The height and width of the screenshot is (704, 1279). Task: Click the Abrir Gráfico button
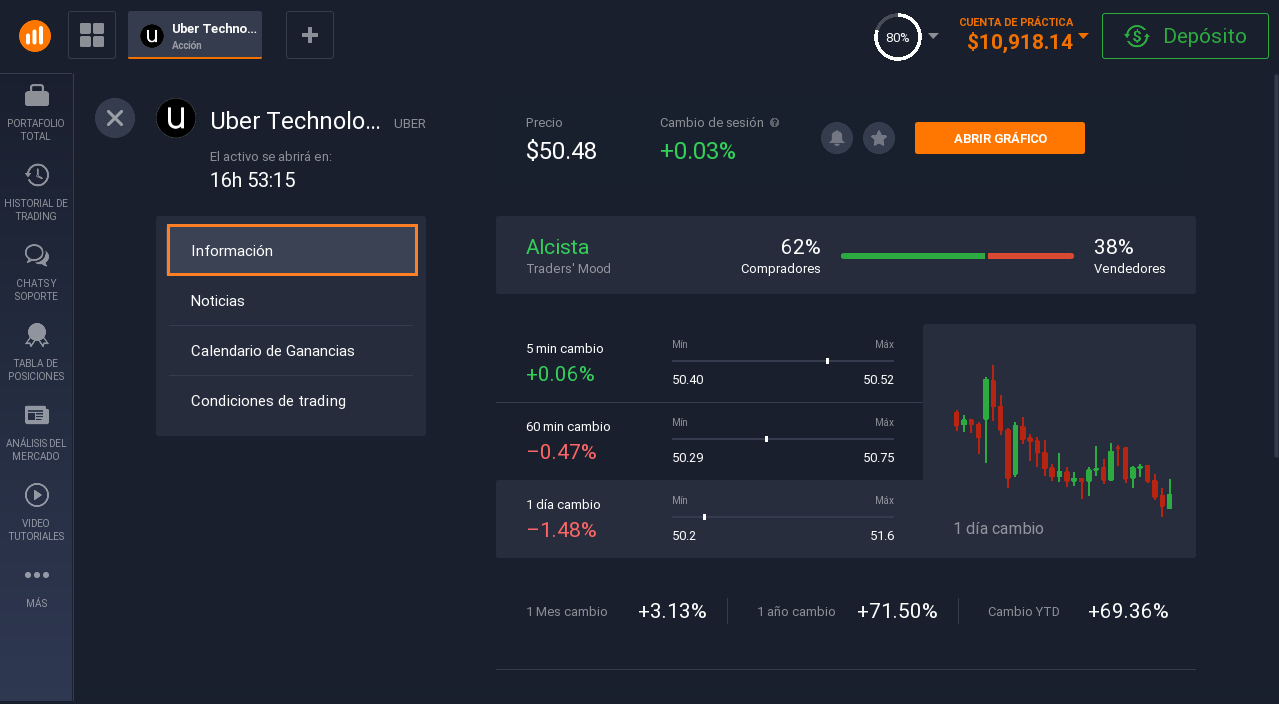1000,138
